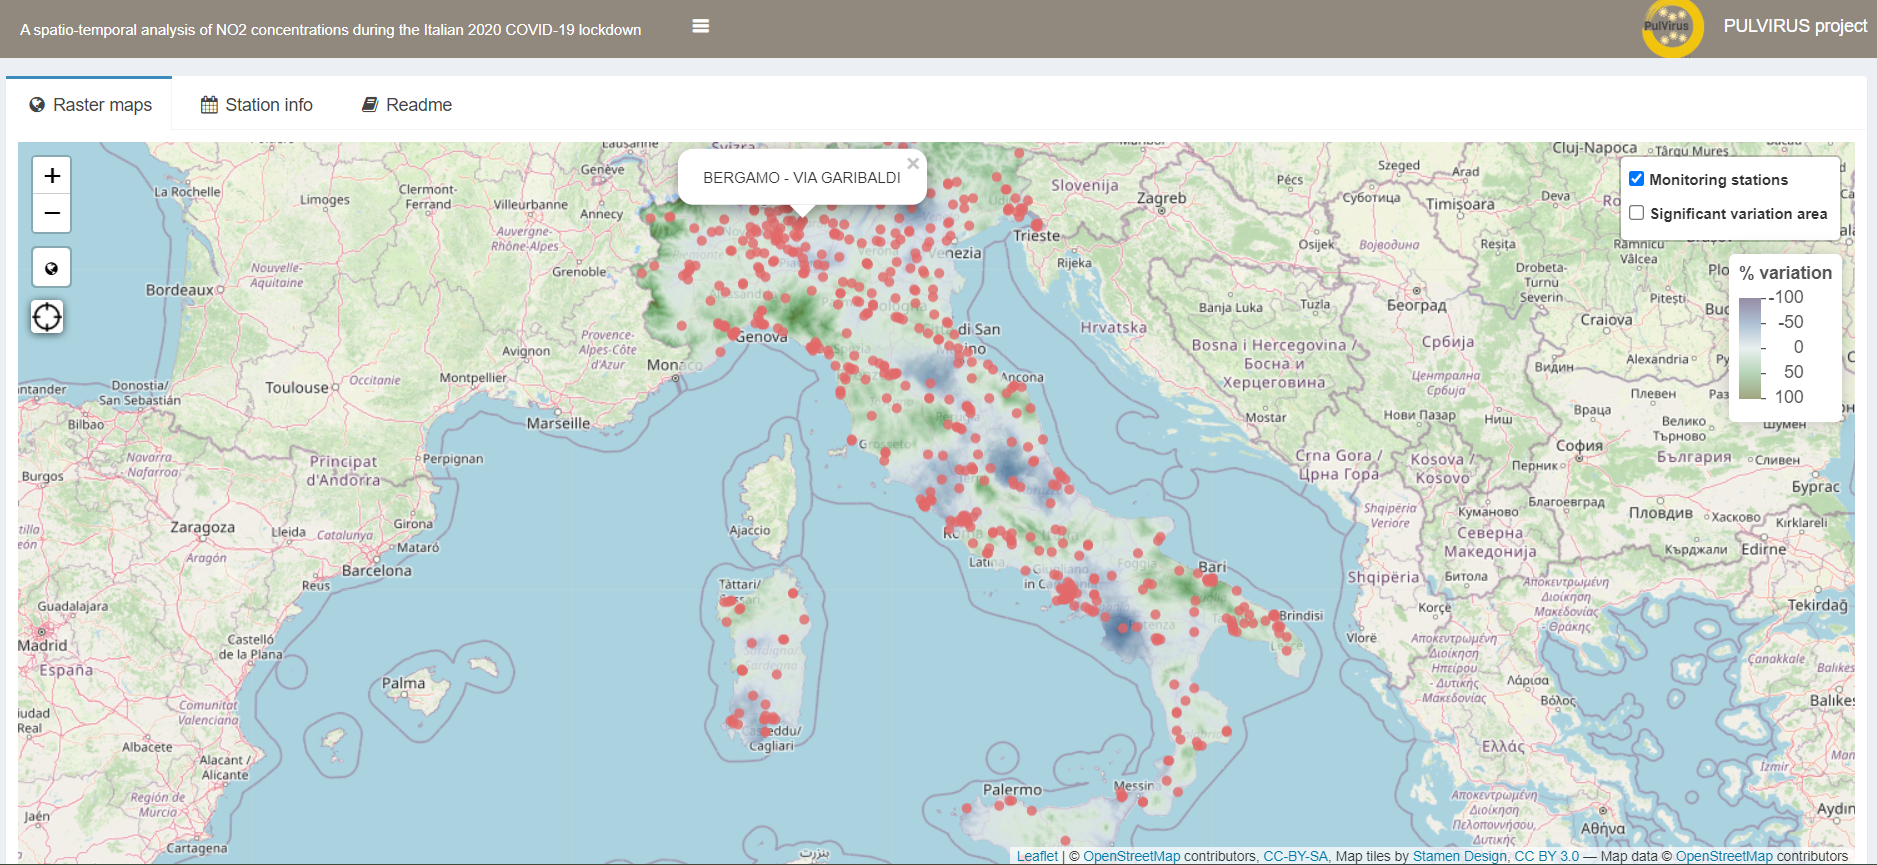Viewport: 1877px width, 865px height.
Task: Click the Barcelona map label
Action: [x=377, y=571]
